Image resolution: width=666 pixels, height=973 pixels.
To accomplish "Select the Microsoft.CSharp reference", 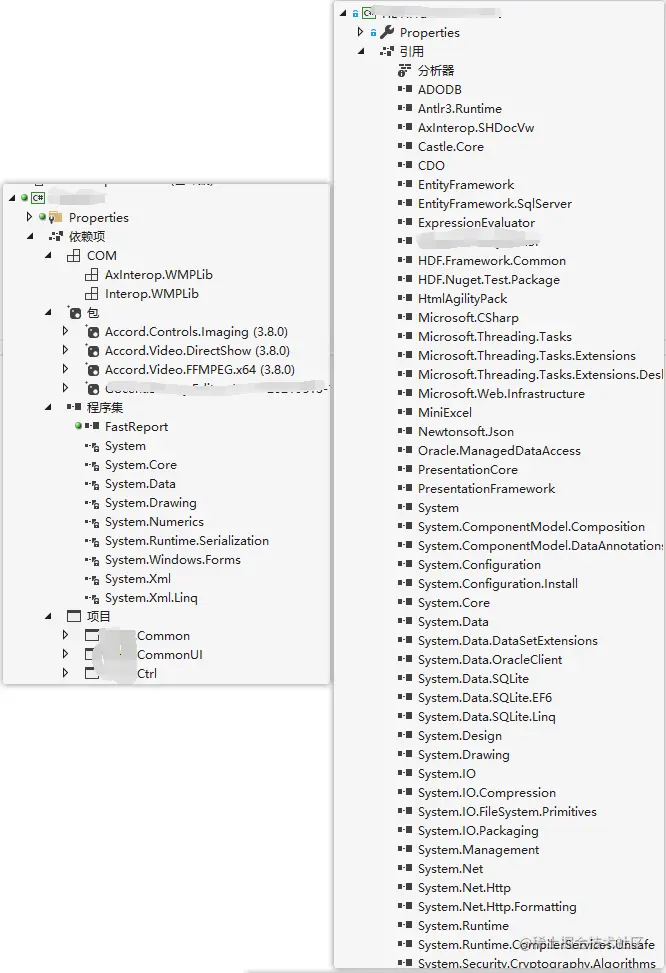I will [x=467, y=317].
